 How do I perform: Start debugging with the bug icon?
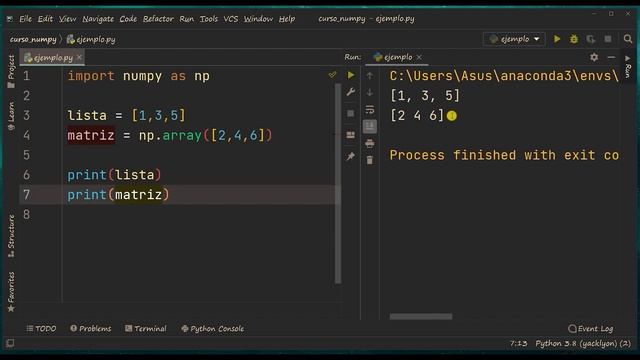pyautogui.click(x=574, y=39)
